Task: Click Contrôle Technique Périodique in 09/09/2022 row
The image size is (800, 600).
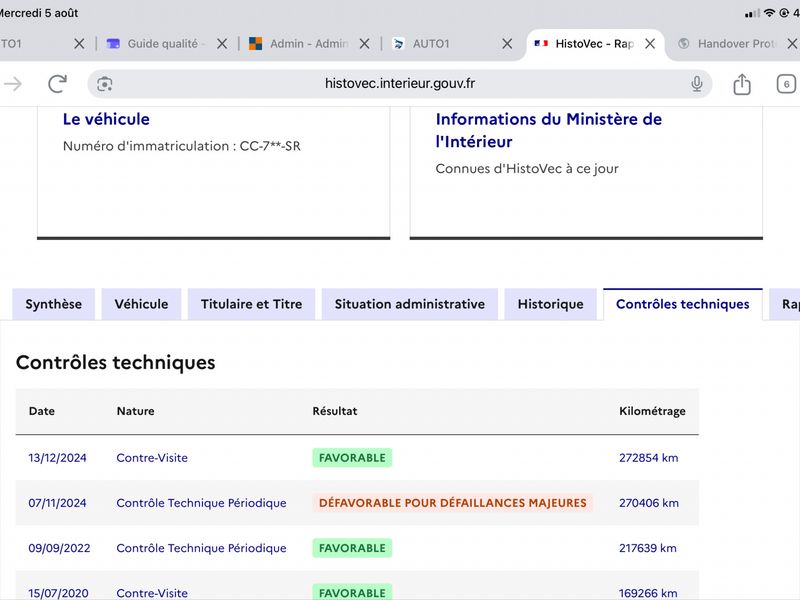Action: pyautogui.click(x=201, y=548)
